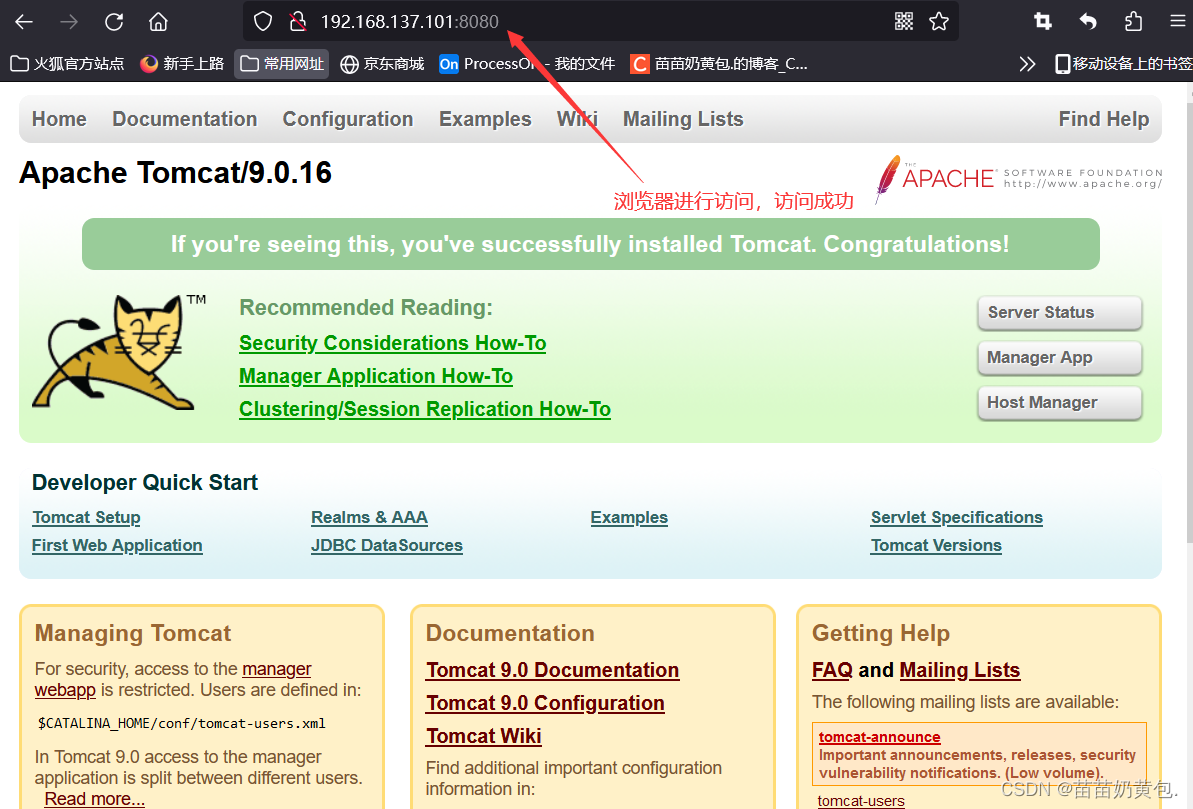Click the Server Status button
Screen dimensions: 1193x809
(1059, 313)
